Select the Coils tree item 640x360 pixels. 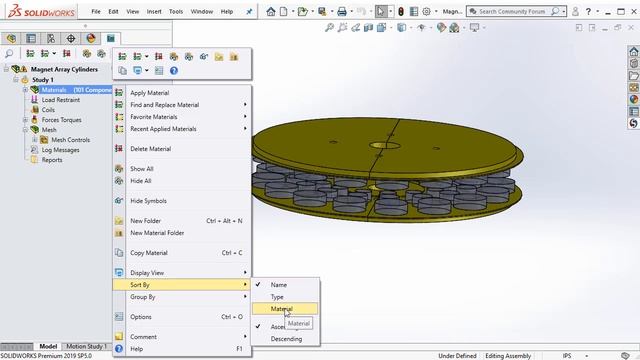(x=48, y=110)
